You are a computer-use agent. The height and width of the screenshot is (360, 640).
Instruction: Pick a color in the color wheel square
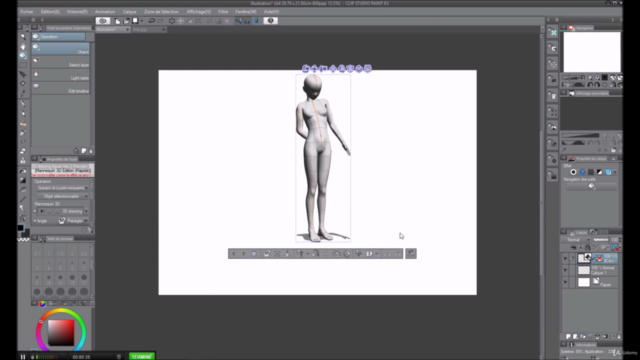click(61, 332)
